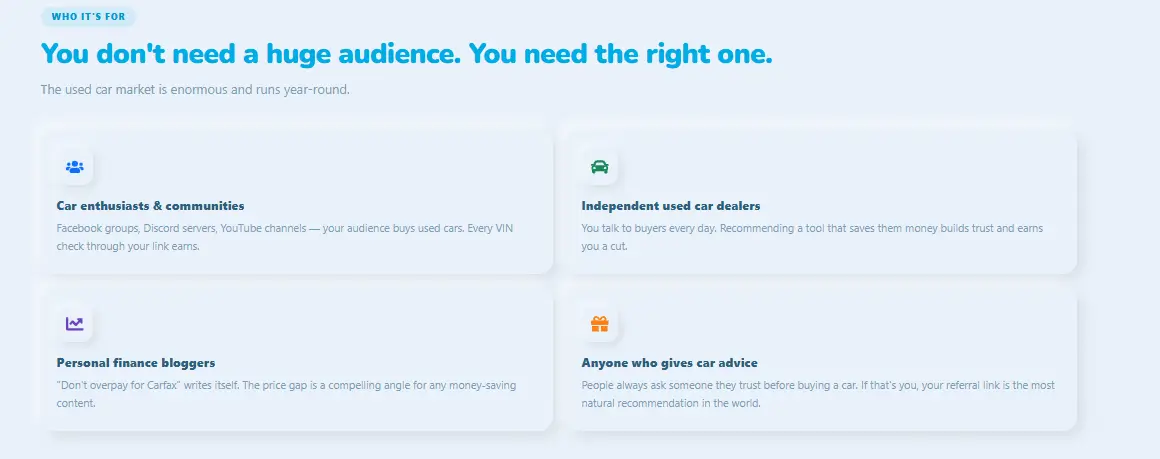Click 'The used car market is enormous' subtitle
Viewport: 1160px width, 459px height.
[195, 90]
